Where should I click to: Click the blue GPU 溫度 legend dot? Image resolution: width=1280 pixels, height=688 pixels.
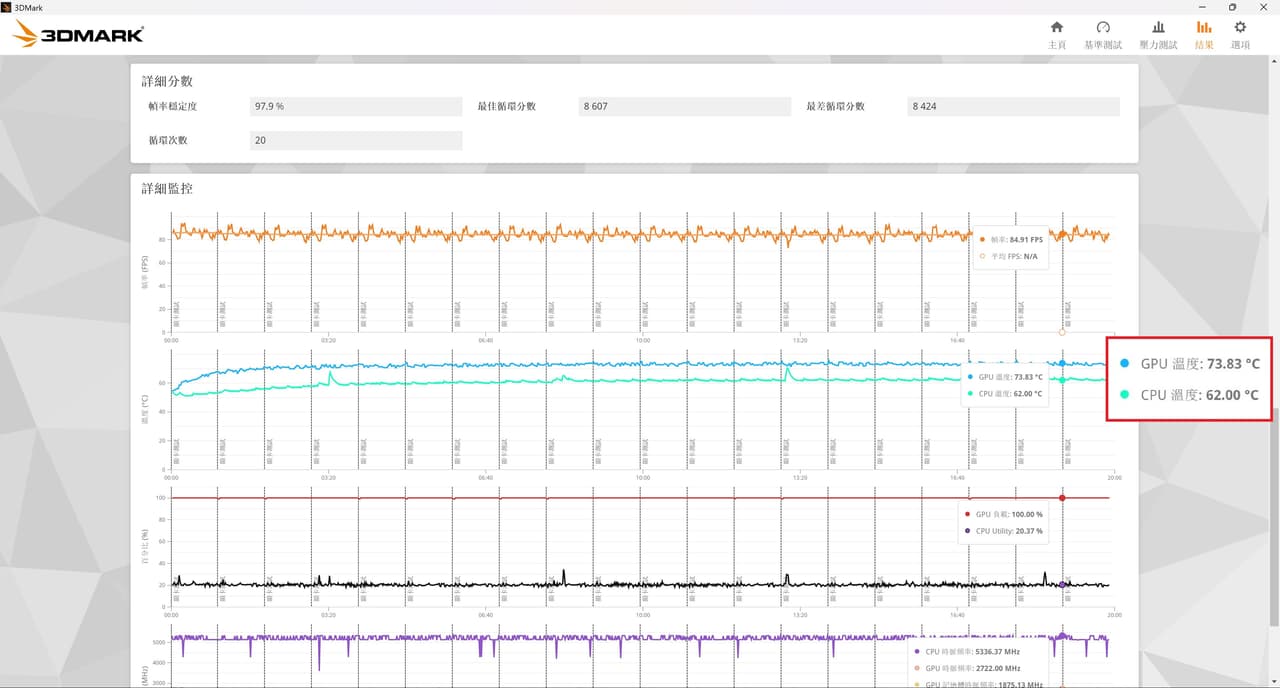pyautogui.click(x=969, y=377)
